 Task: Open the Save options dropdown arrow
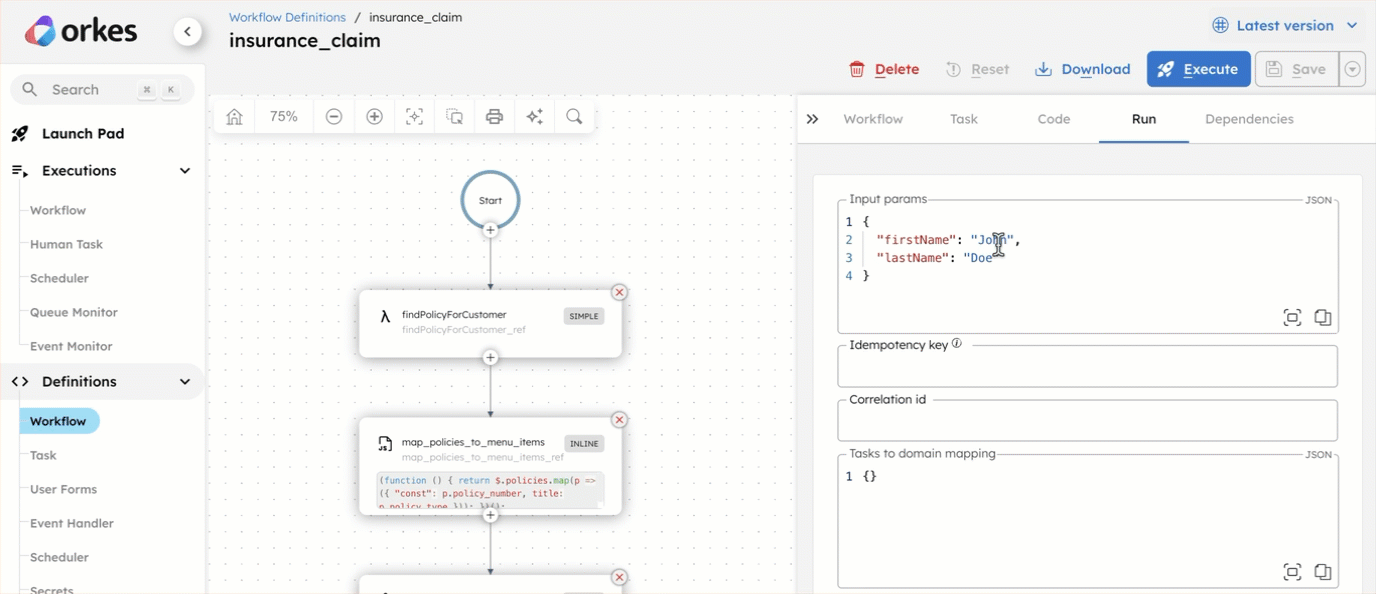[1353, 69]
